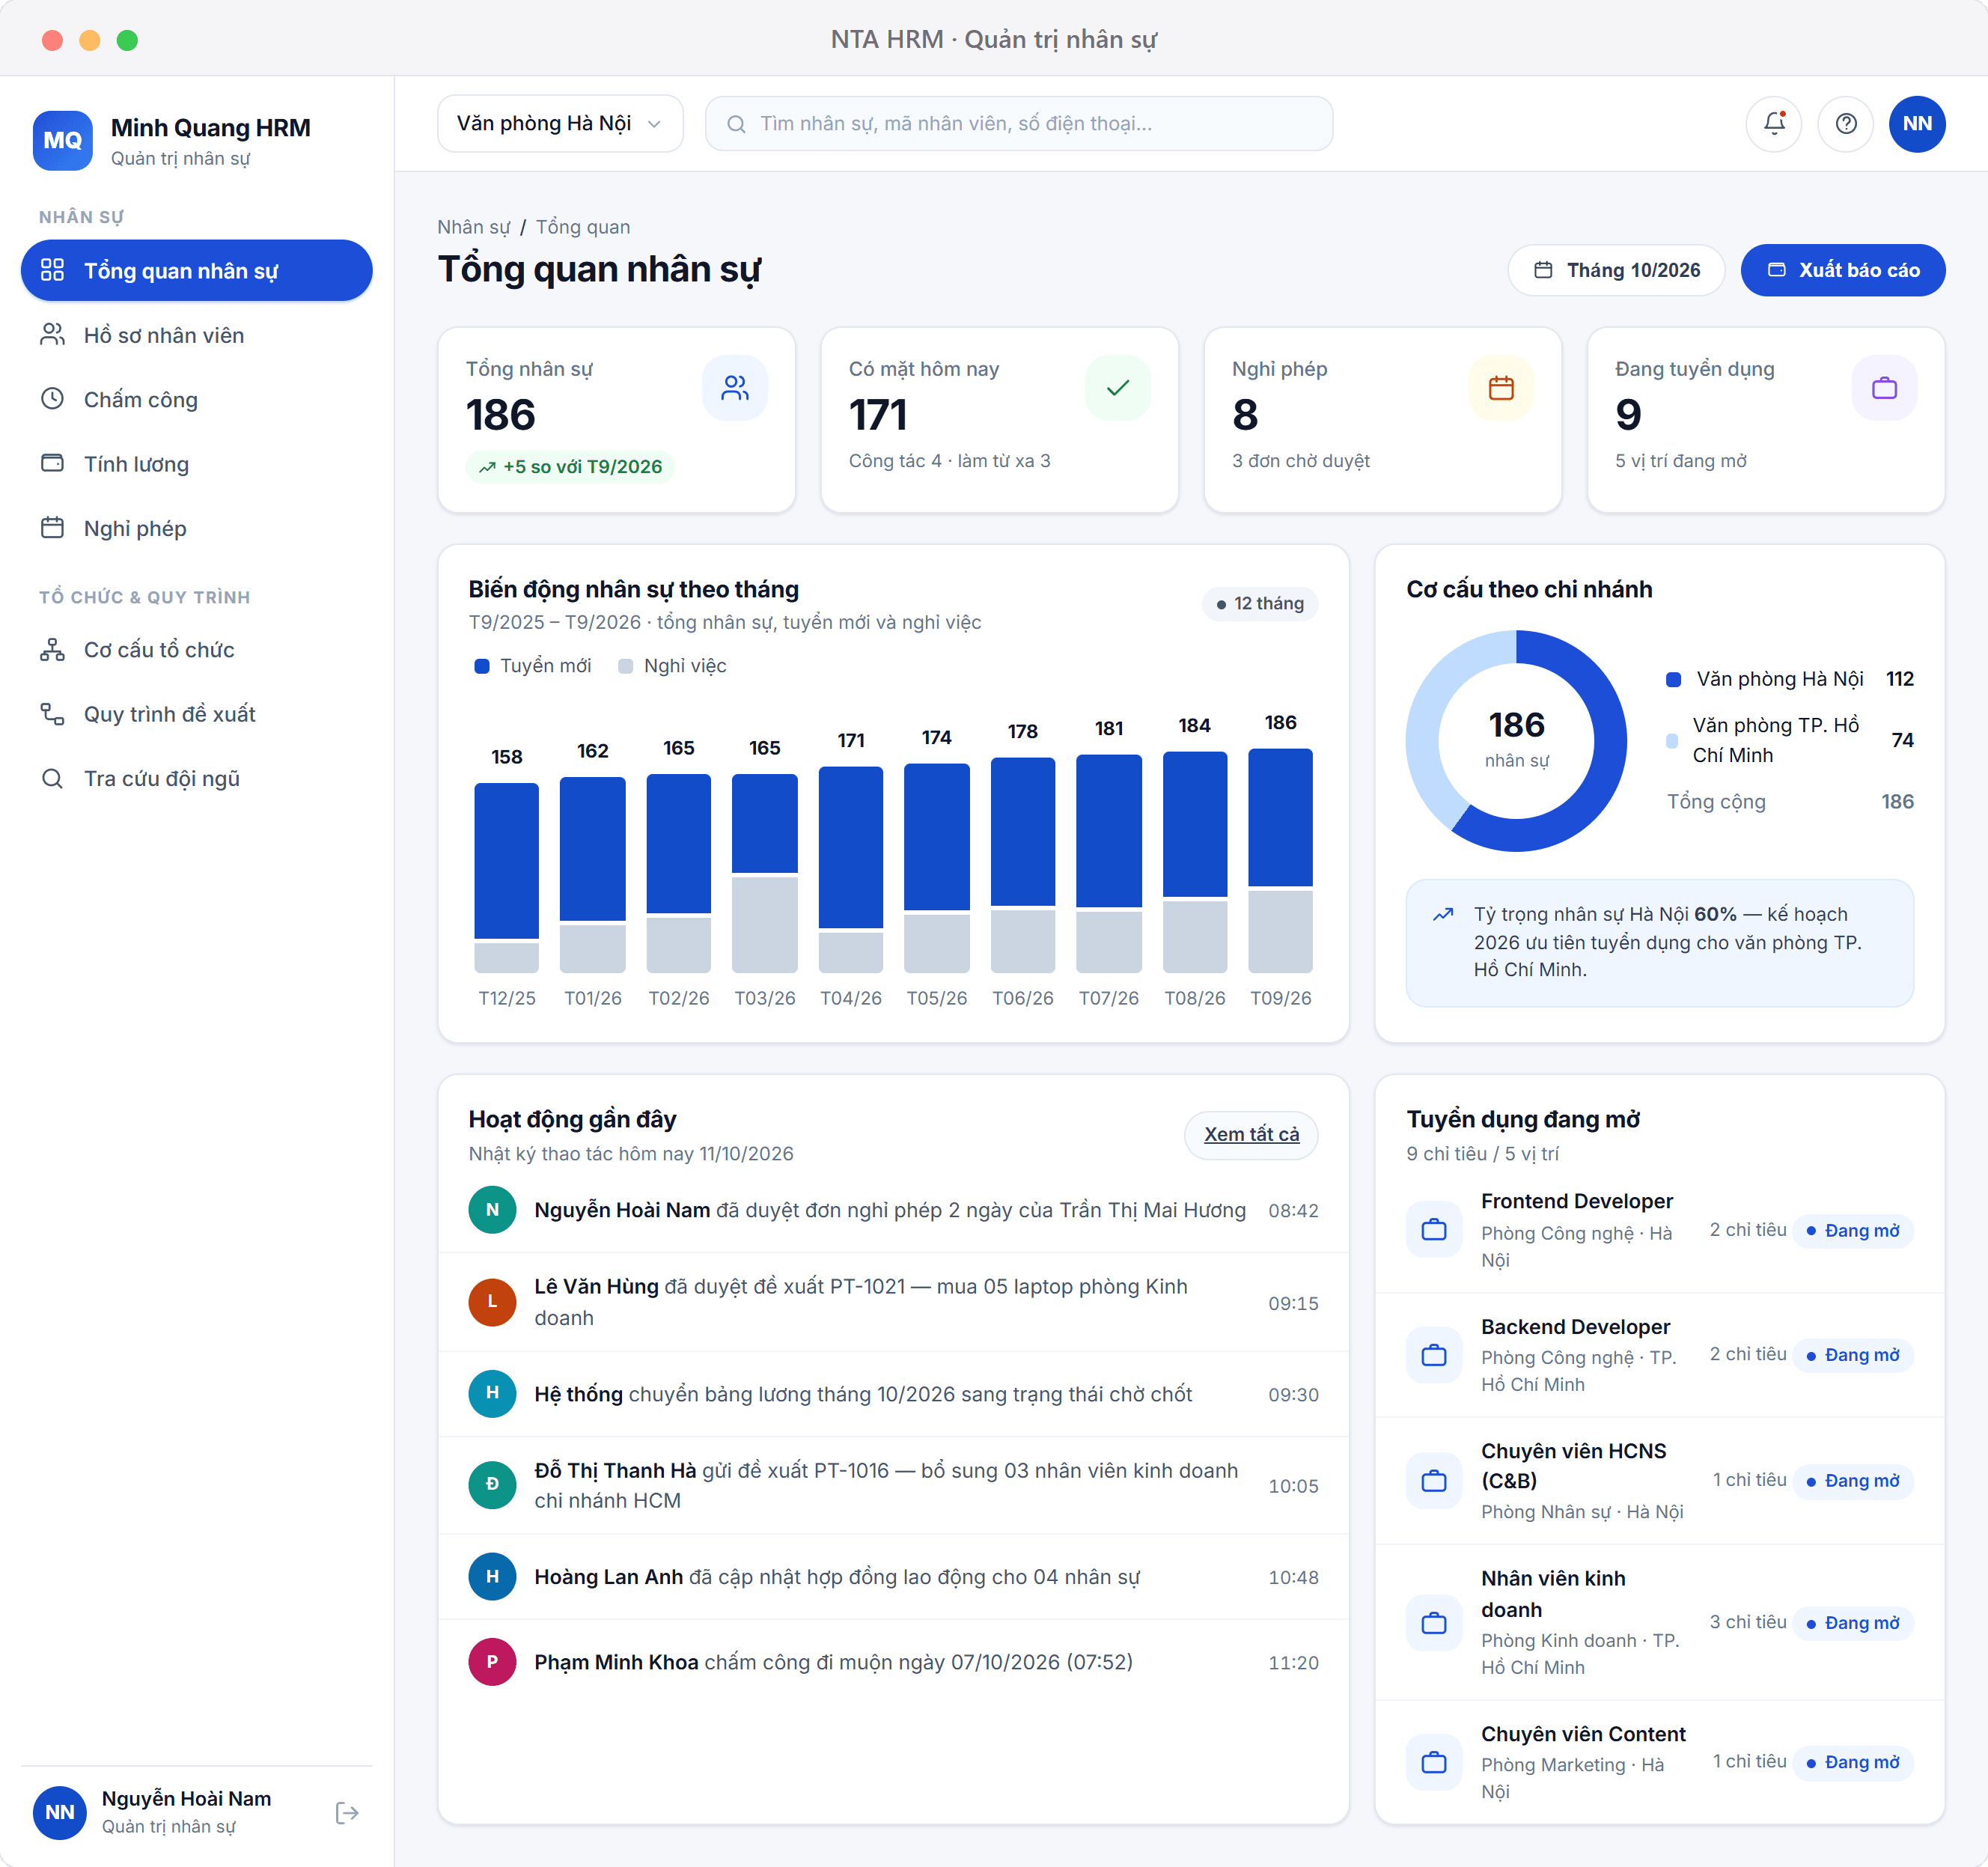Click the trend arrow icon in Tỷ trọng note
Viewport: 1988px width, 1867px height.
(x=1442, y=914)
